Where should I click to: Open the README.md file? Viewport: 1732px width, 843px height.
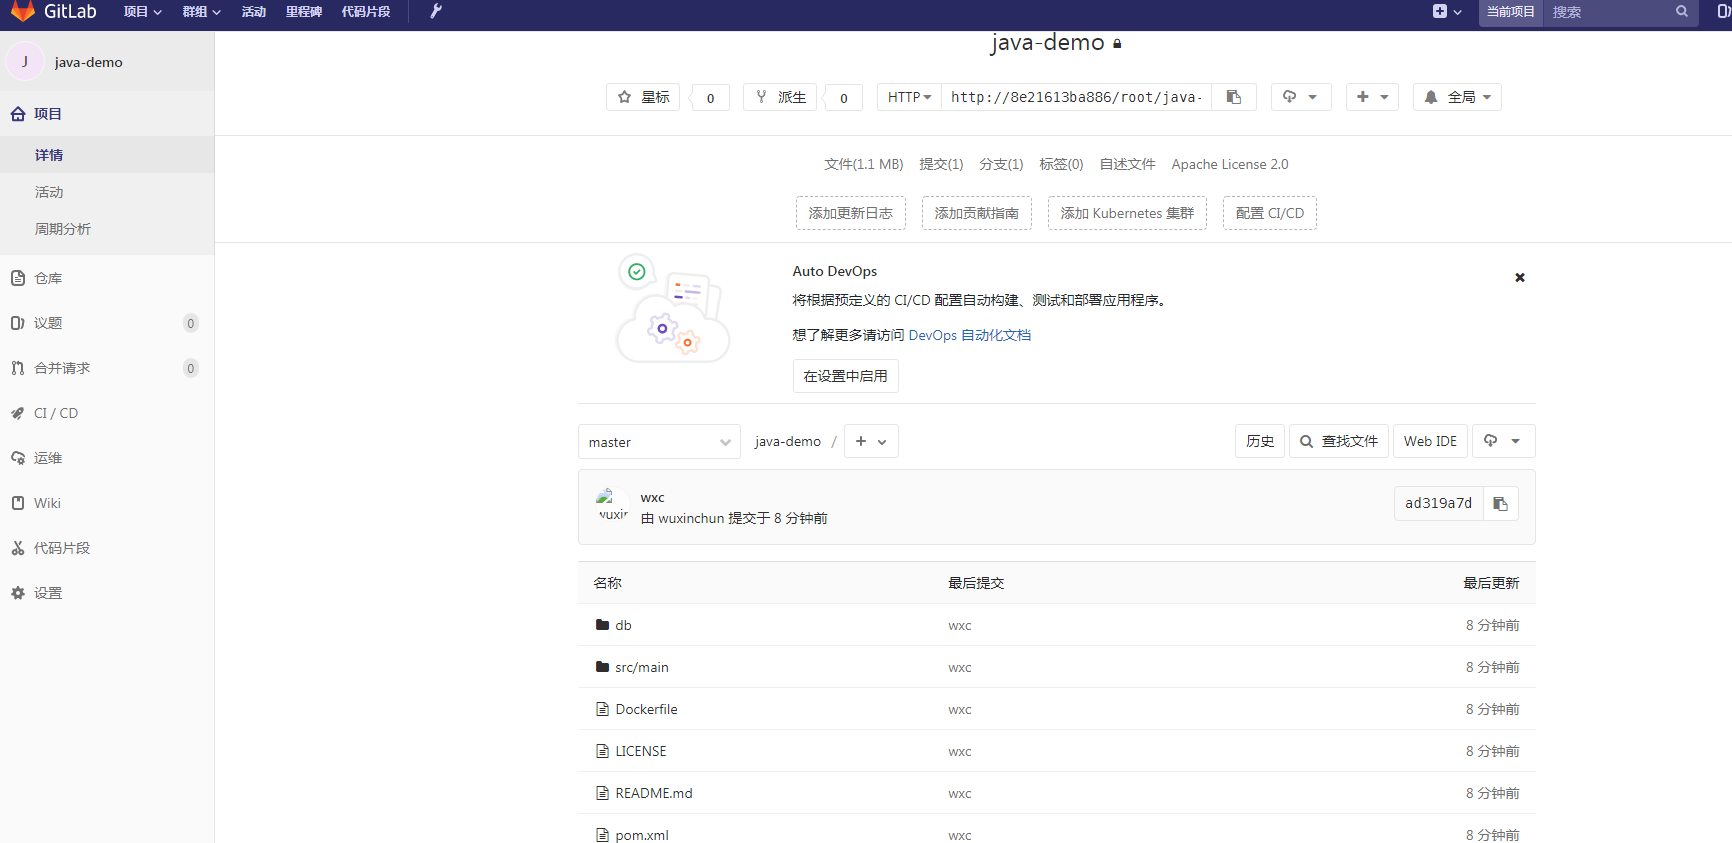(x=654, y=793)
